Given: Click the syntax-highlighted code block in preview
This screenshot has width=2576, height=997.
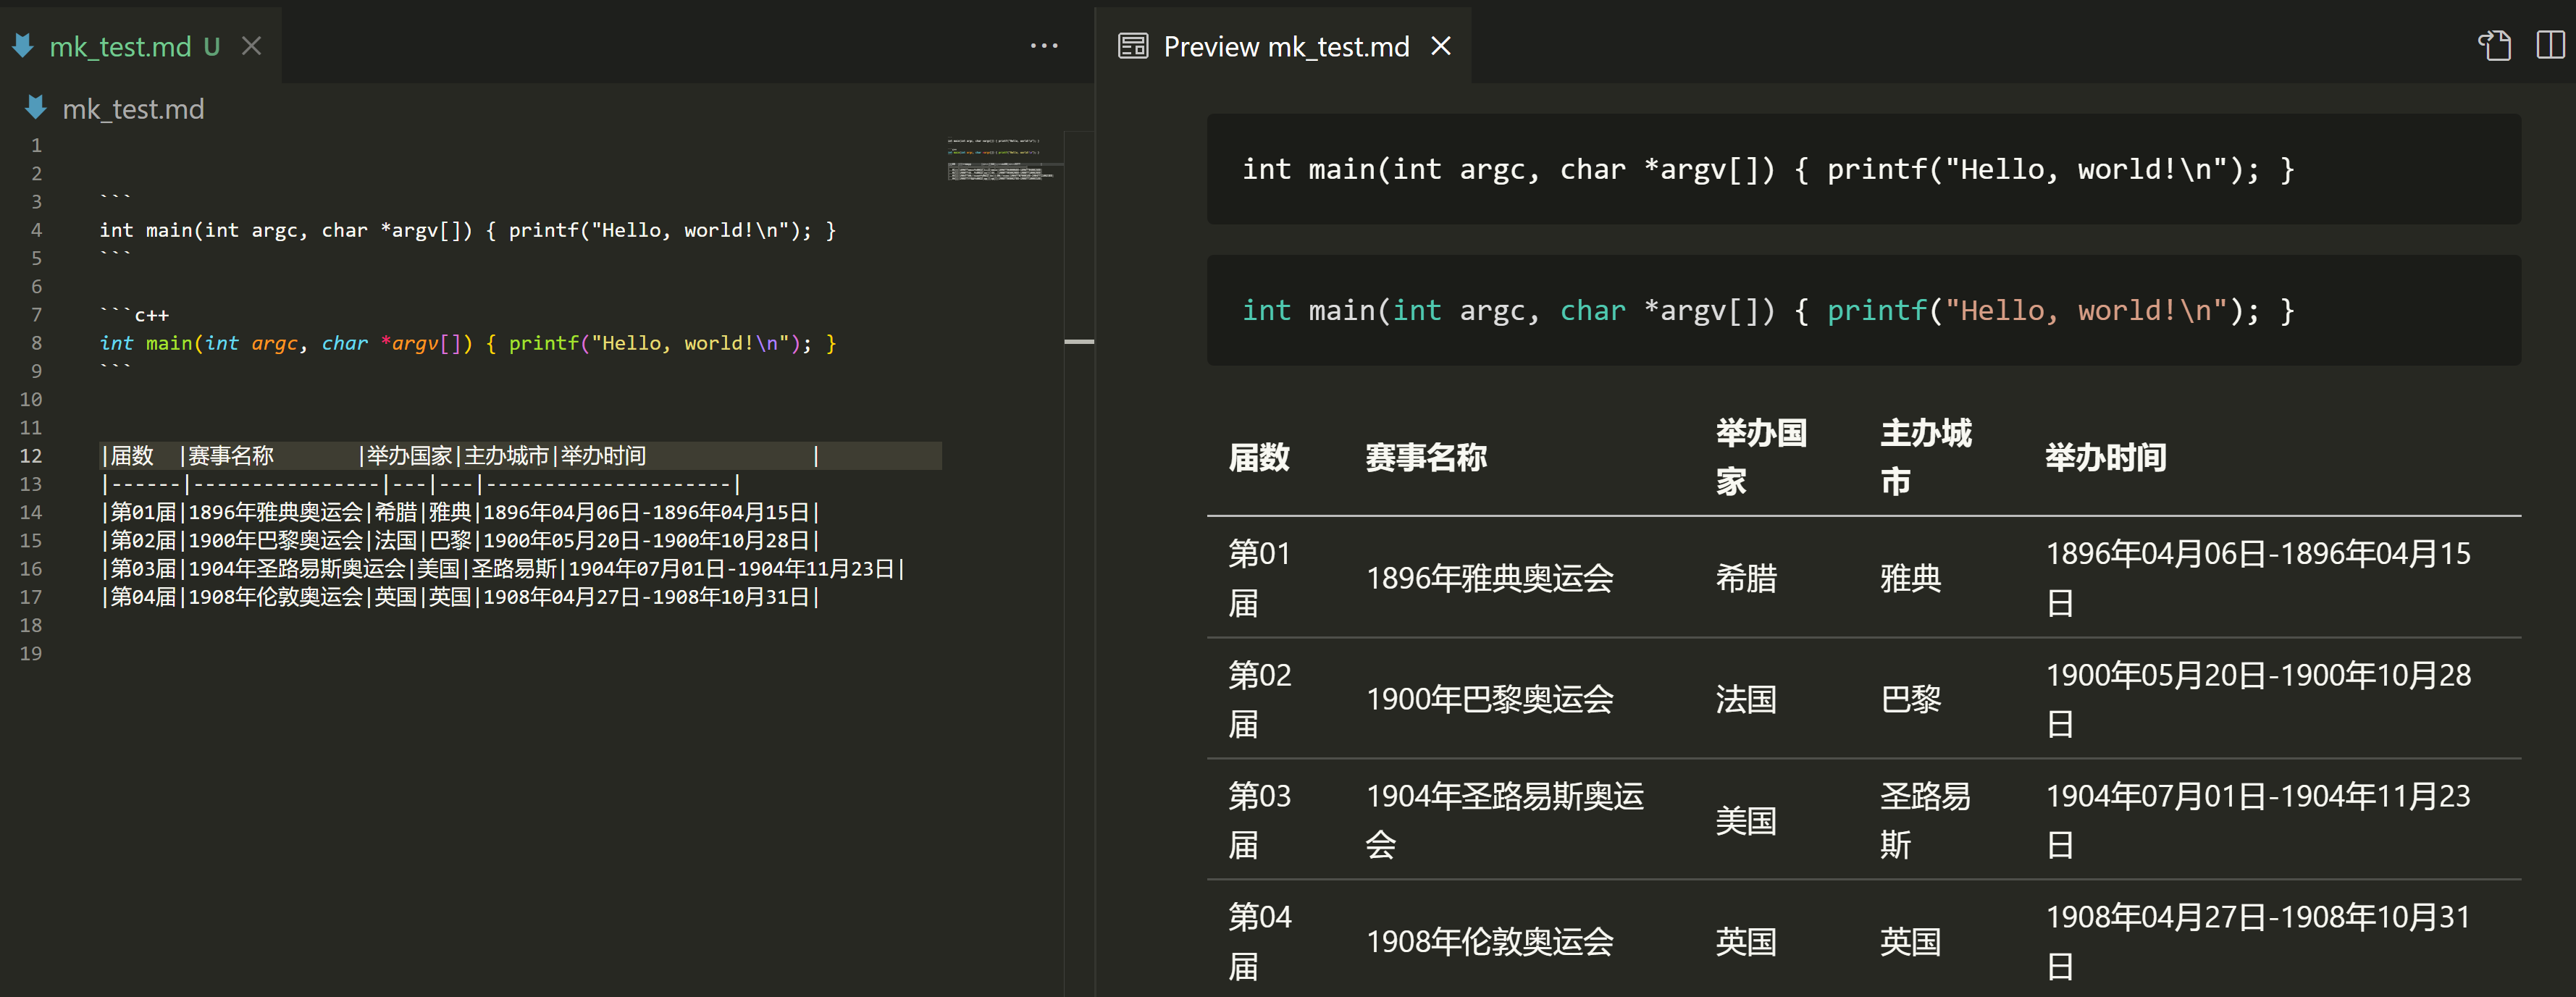Looking at the screenshot, I should [1863, 310].
